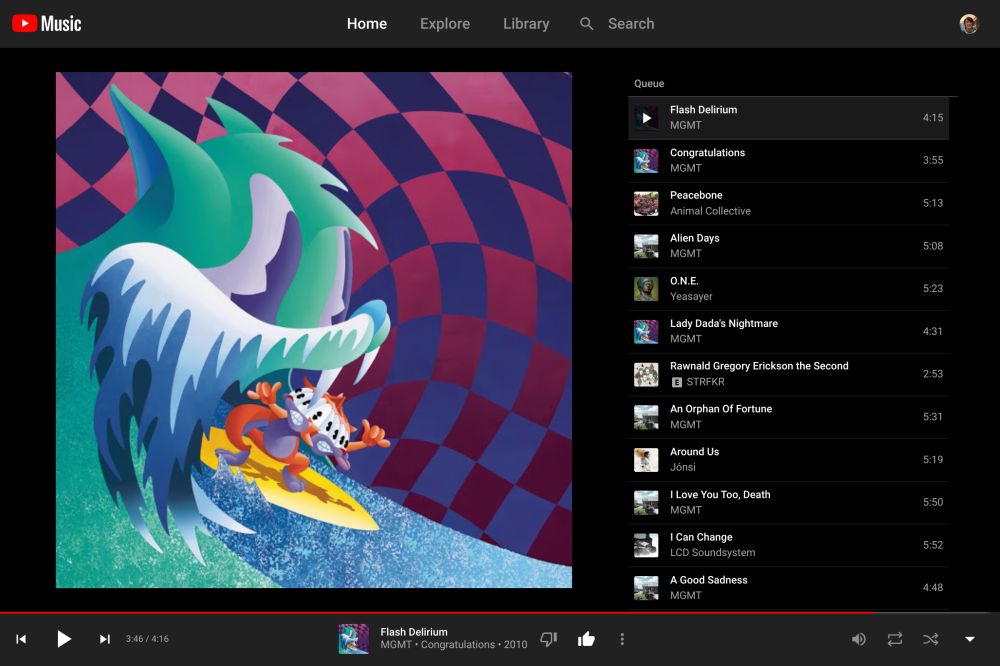Collapse the player page with arrow
1000x666 pixels.
[x=969, y=639]
